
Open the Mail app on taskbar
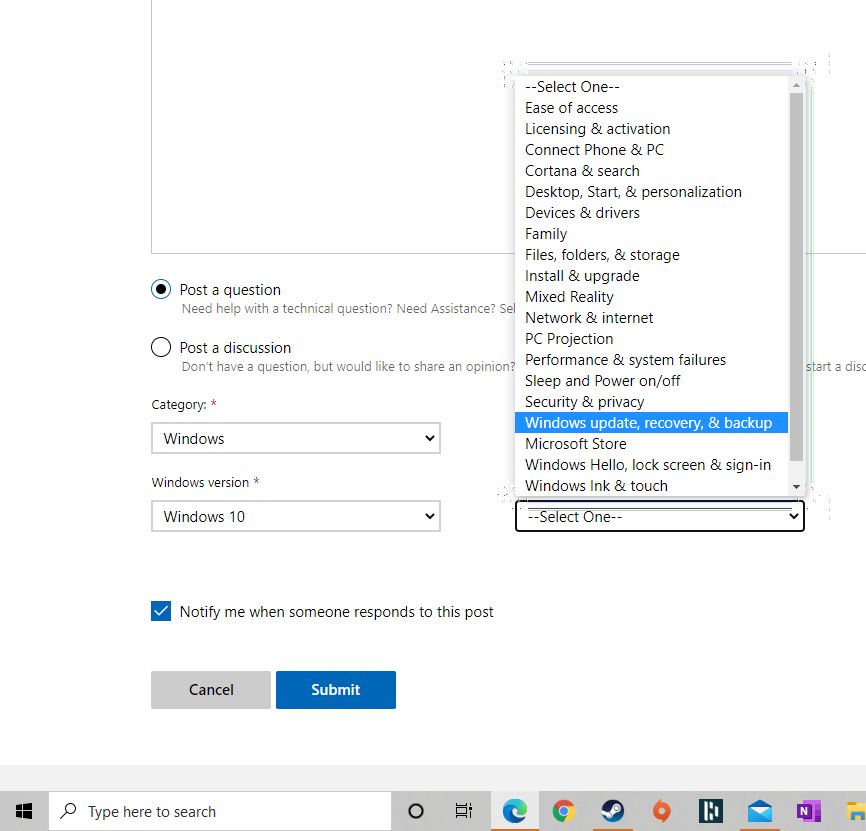pyautogui.click(x=759, y=811)
